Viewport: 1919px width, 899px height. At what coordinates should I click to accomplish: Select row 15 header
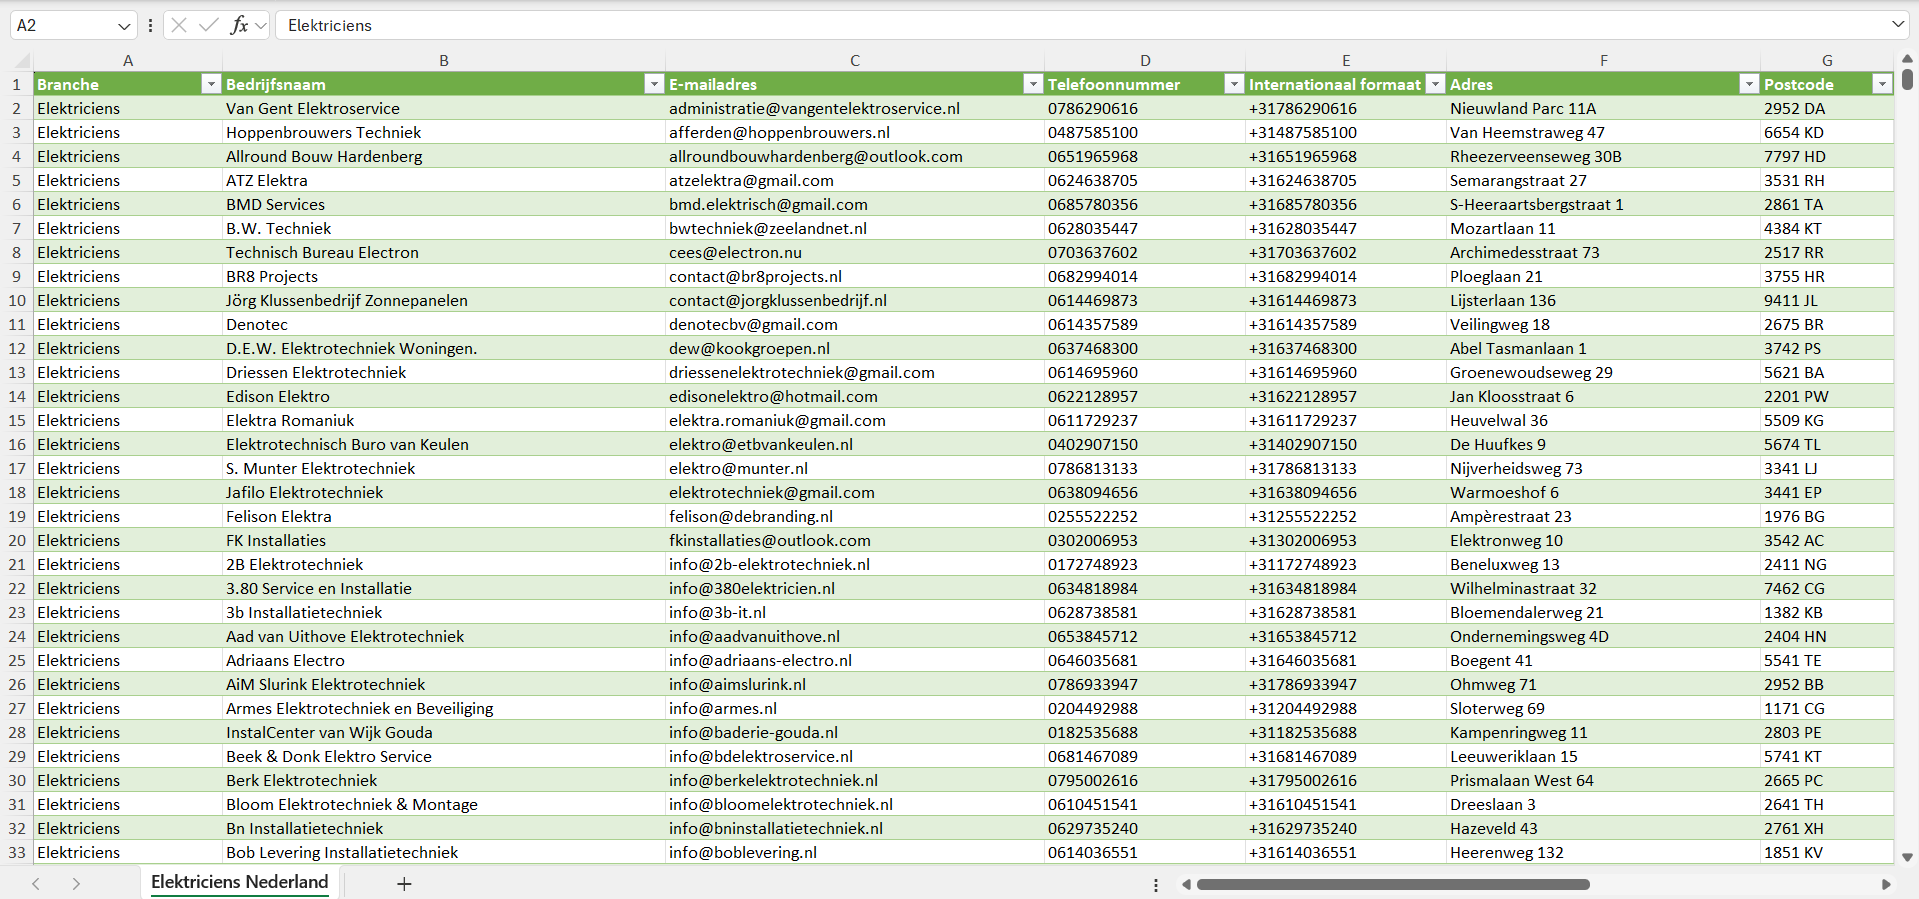(17, 421)
